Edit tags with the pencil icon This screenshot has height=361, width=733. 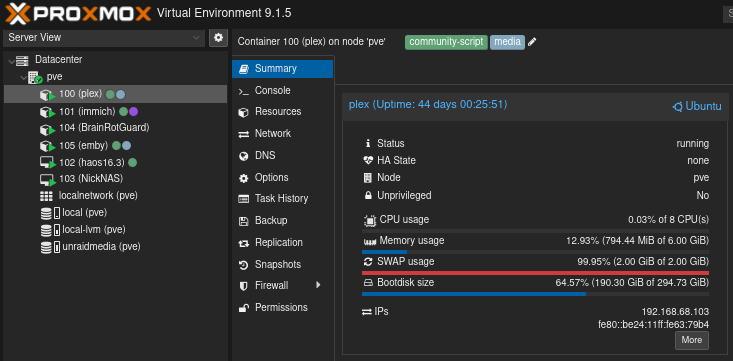[532, 42]
